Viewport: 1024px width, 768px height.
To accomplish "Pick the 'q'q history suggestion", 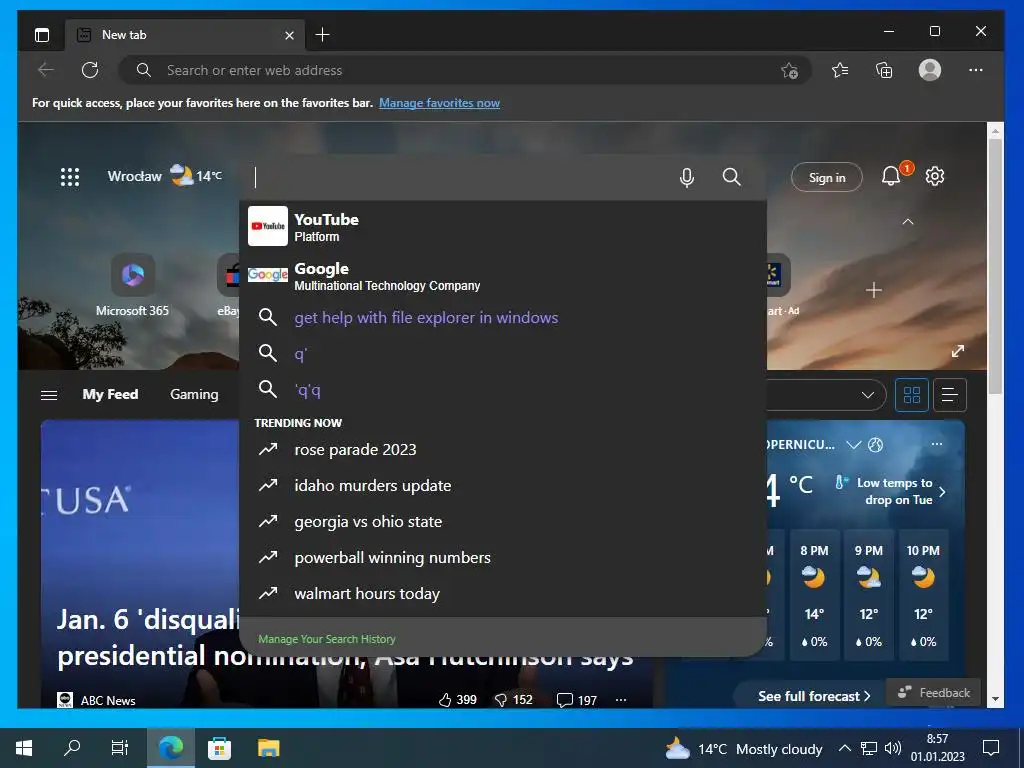I will [503, 390].
